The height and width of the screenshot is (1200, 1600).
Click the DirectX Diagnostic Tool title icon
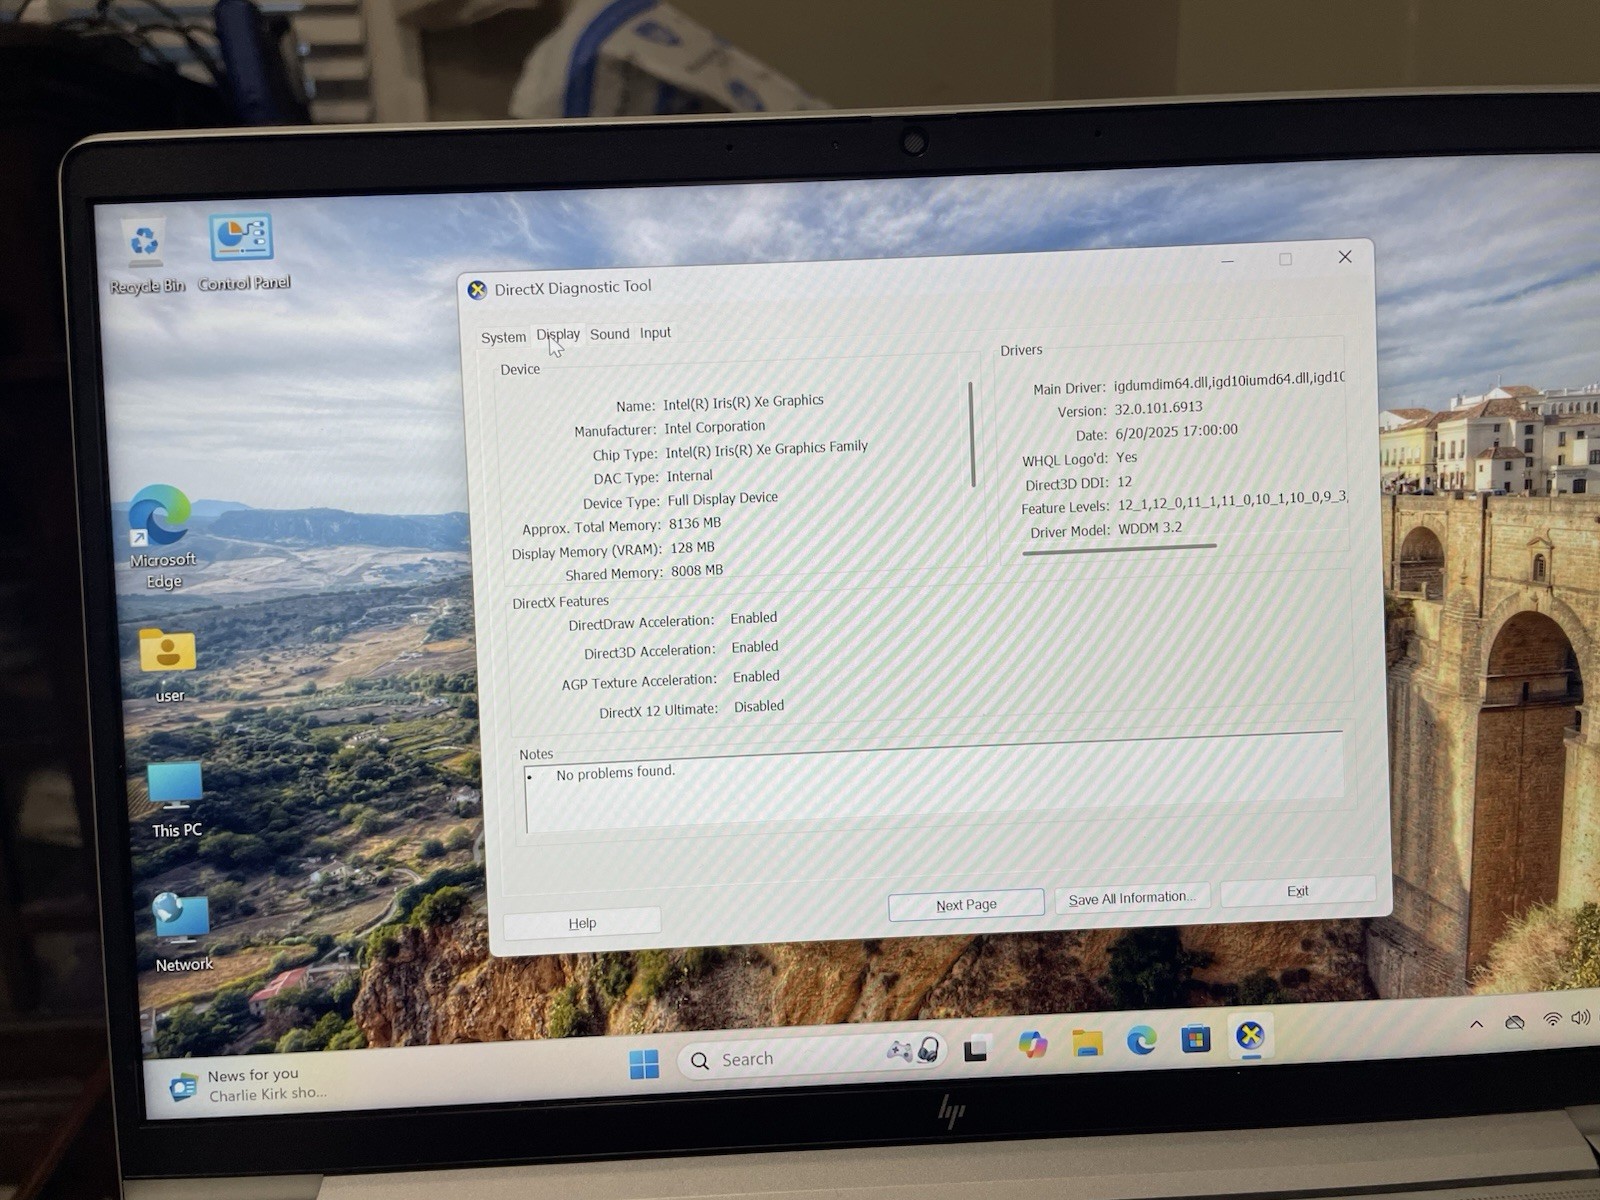point(477,290)
